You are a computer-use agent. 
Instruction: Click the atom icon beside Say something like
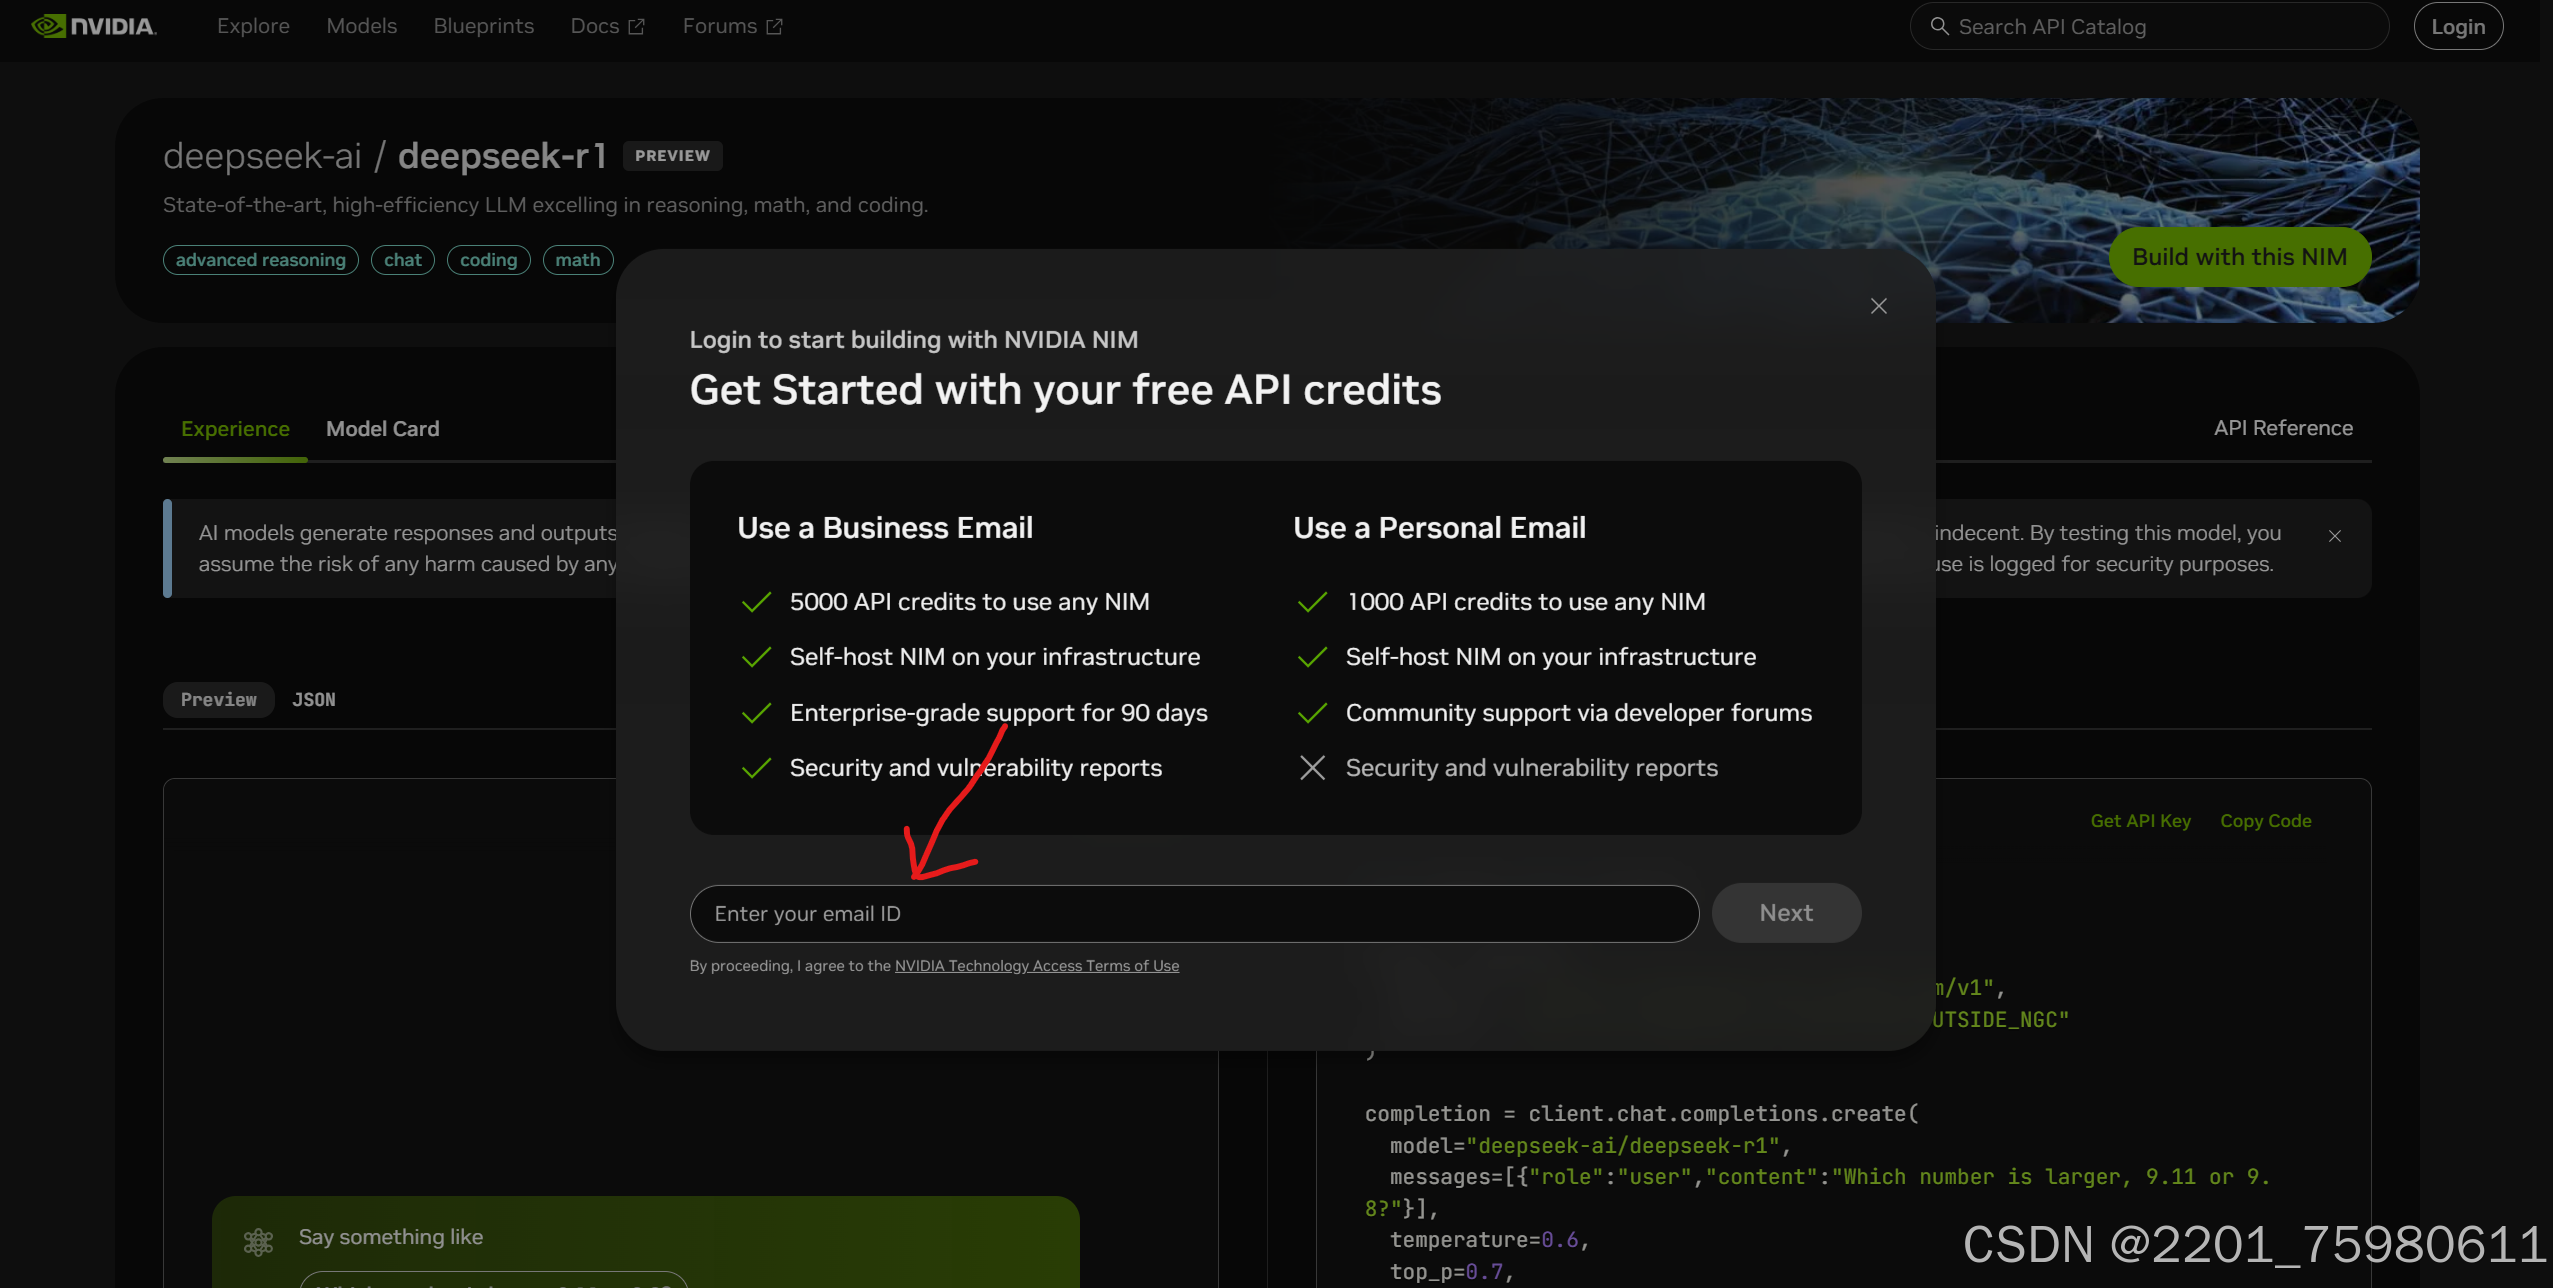pos(258,1241)
